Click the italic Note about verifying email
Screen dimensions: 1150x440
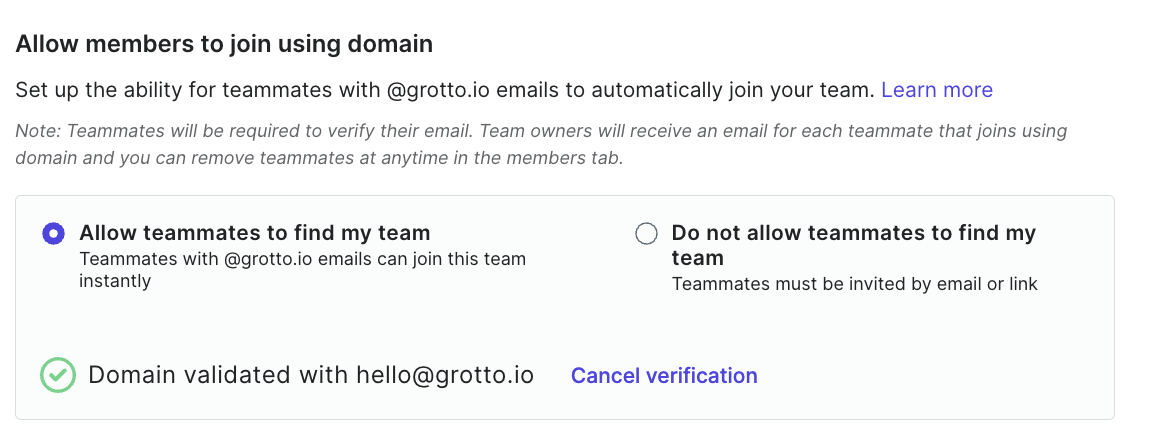pyautogui.click(x=541, y=144)
